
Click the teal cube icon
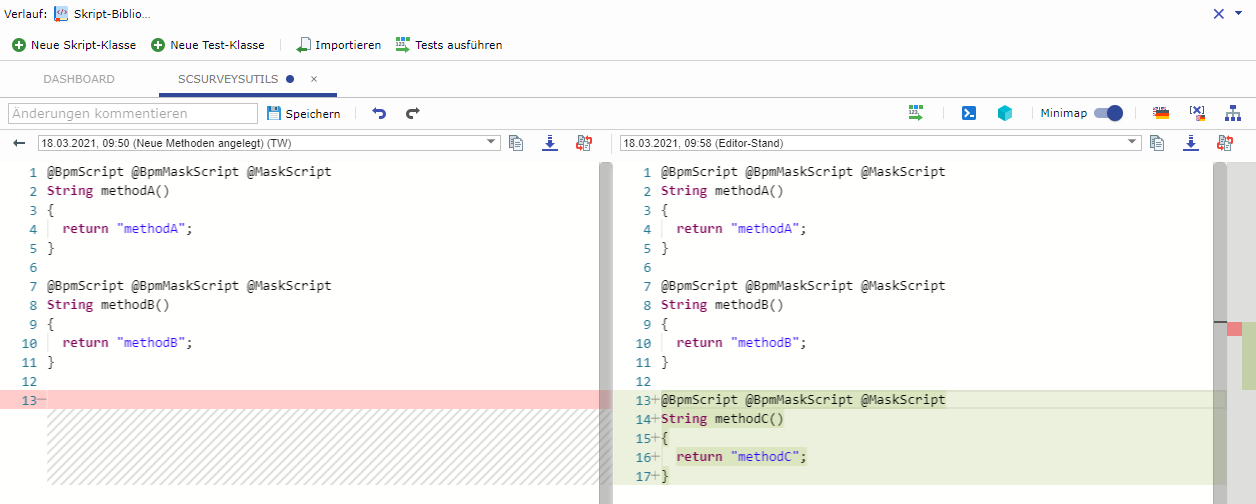(x=1004, y=114)
